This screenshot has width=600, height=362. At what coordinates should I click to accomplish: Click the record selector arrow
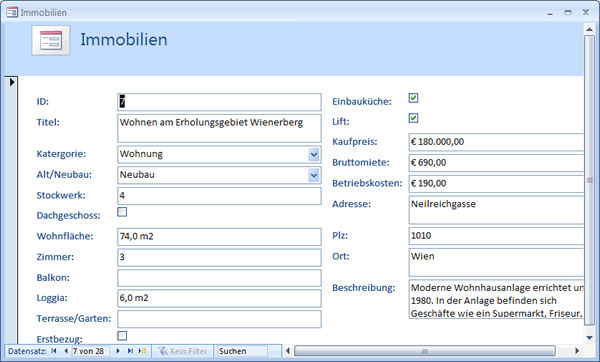(x=12, y=82)
